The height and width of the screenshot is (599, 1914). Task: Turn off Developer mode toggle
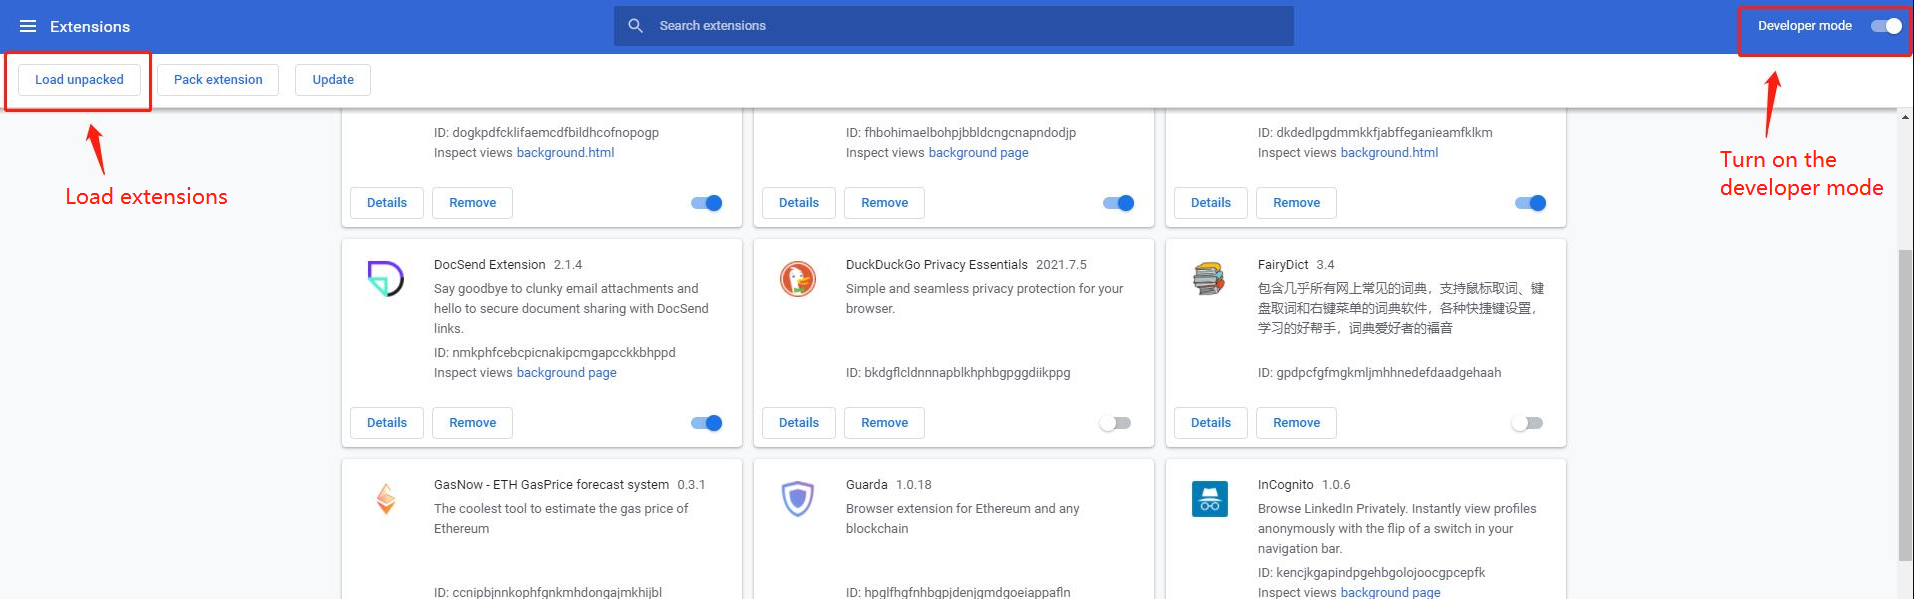click(1886, 26)
